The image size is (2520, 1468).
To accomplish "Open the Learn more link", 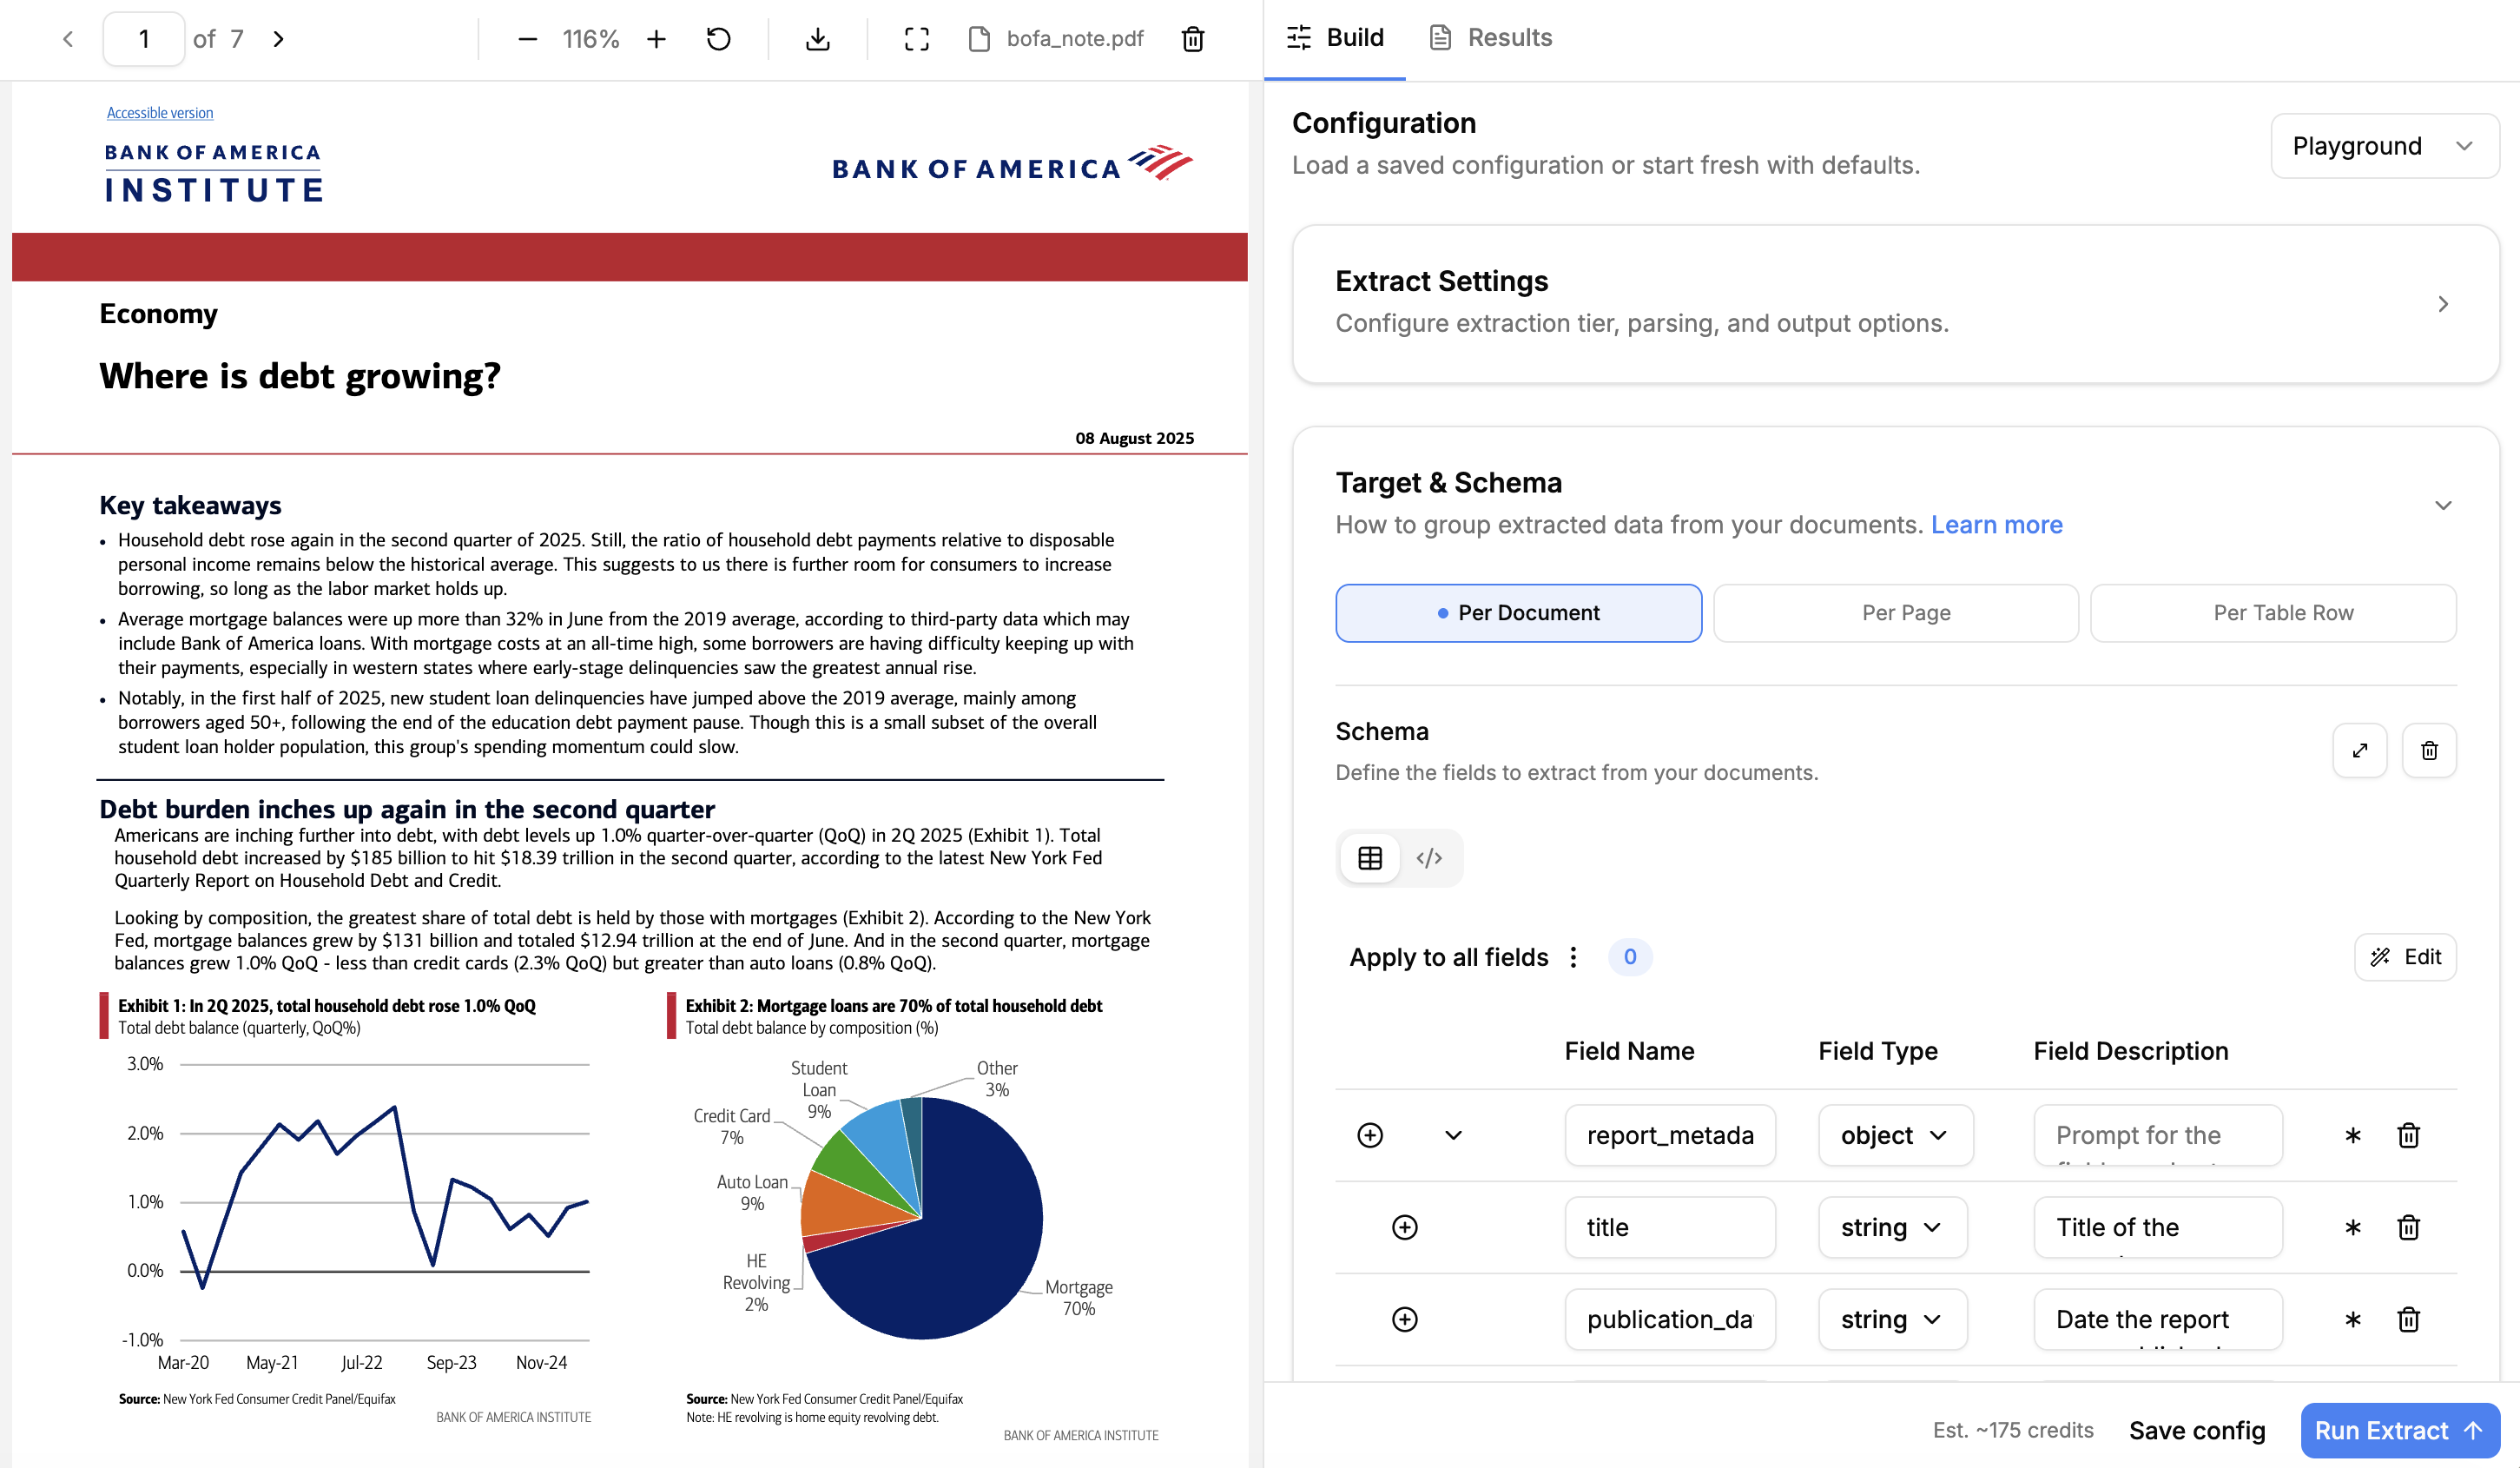I will pos(1996,524).
